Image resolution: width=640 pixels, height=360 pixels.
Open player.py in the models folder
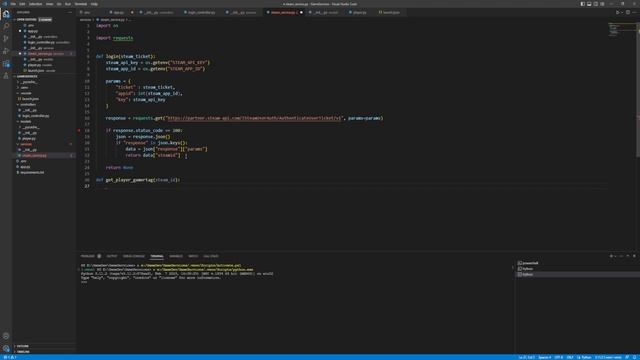click(x=29, y=138)
